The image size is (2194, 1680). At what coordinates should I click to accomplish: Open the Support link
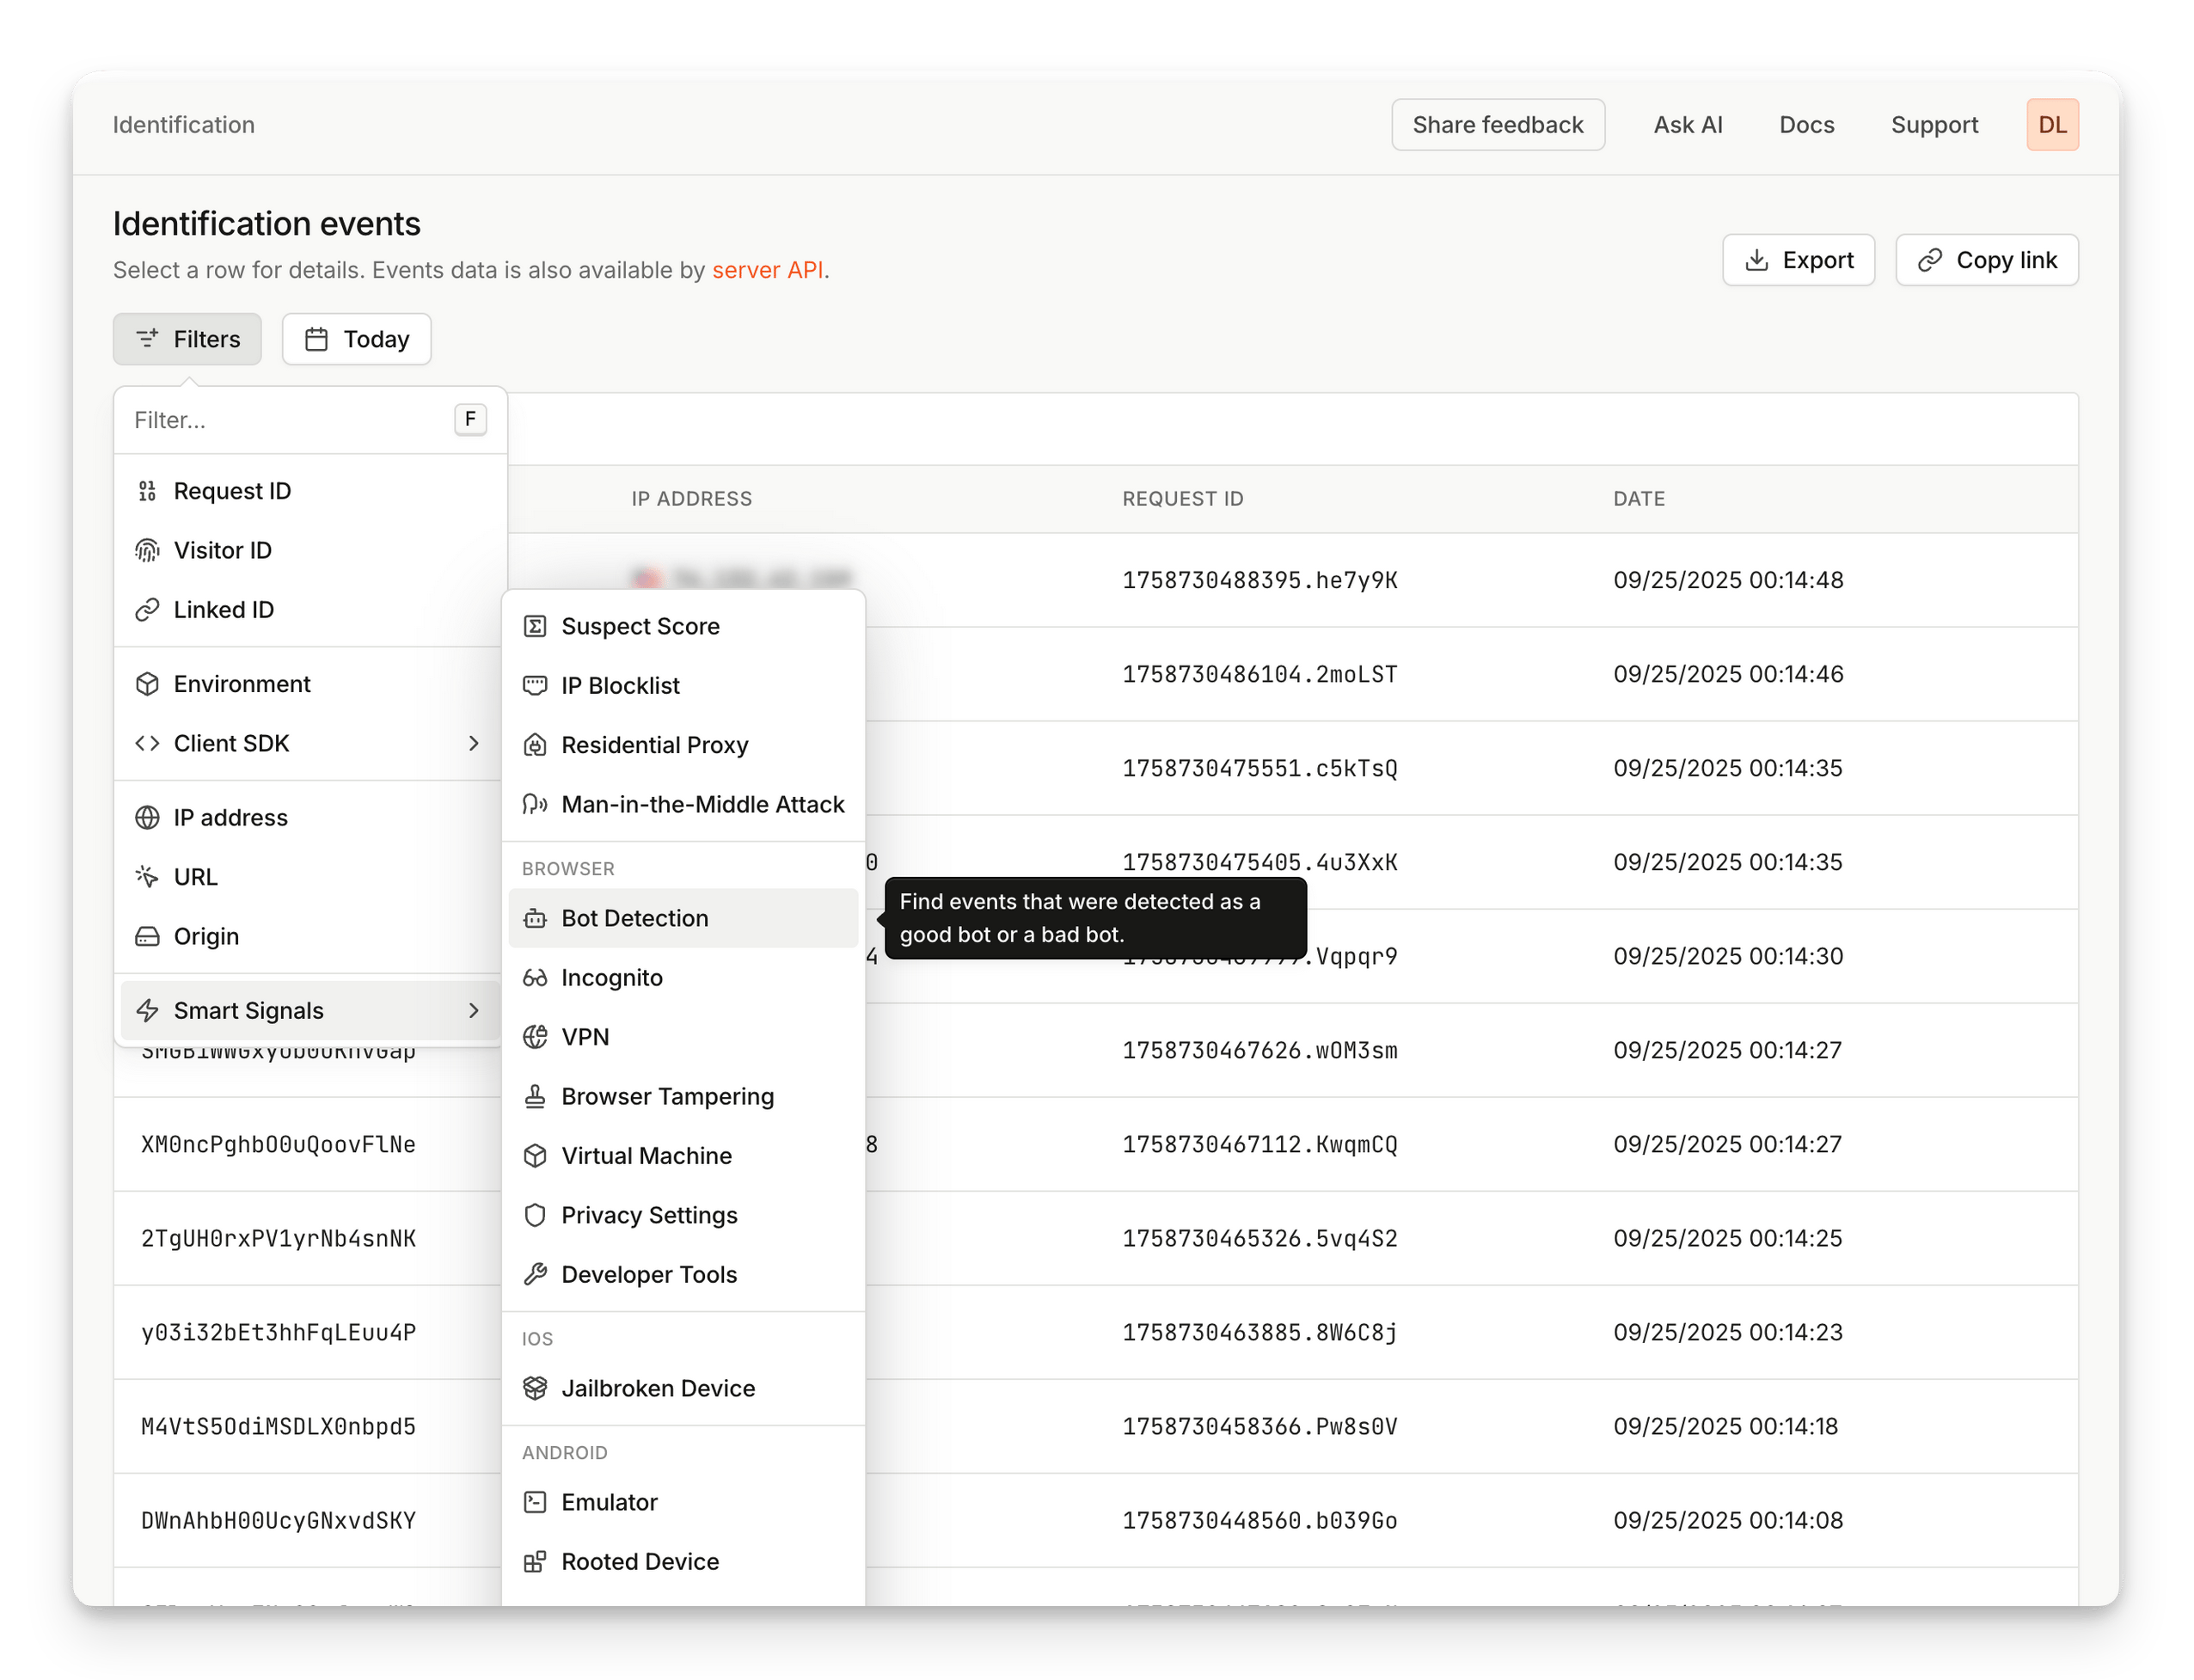click(1934, 125)
